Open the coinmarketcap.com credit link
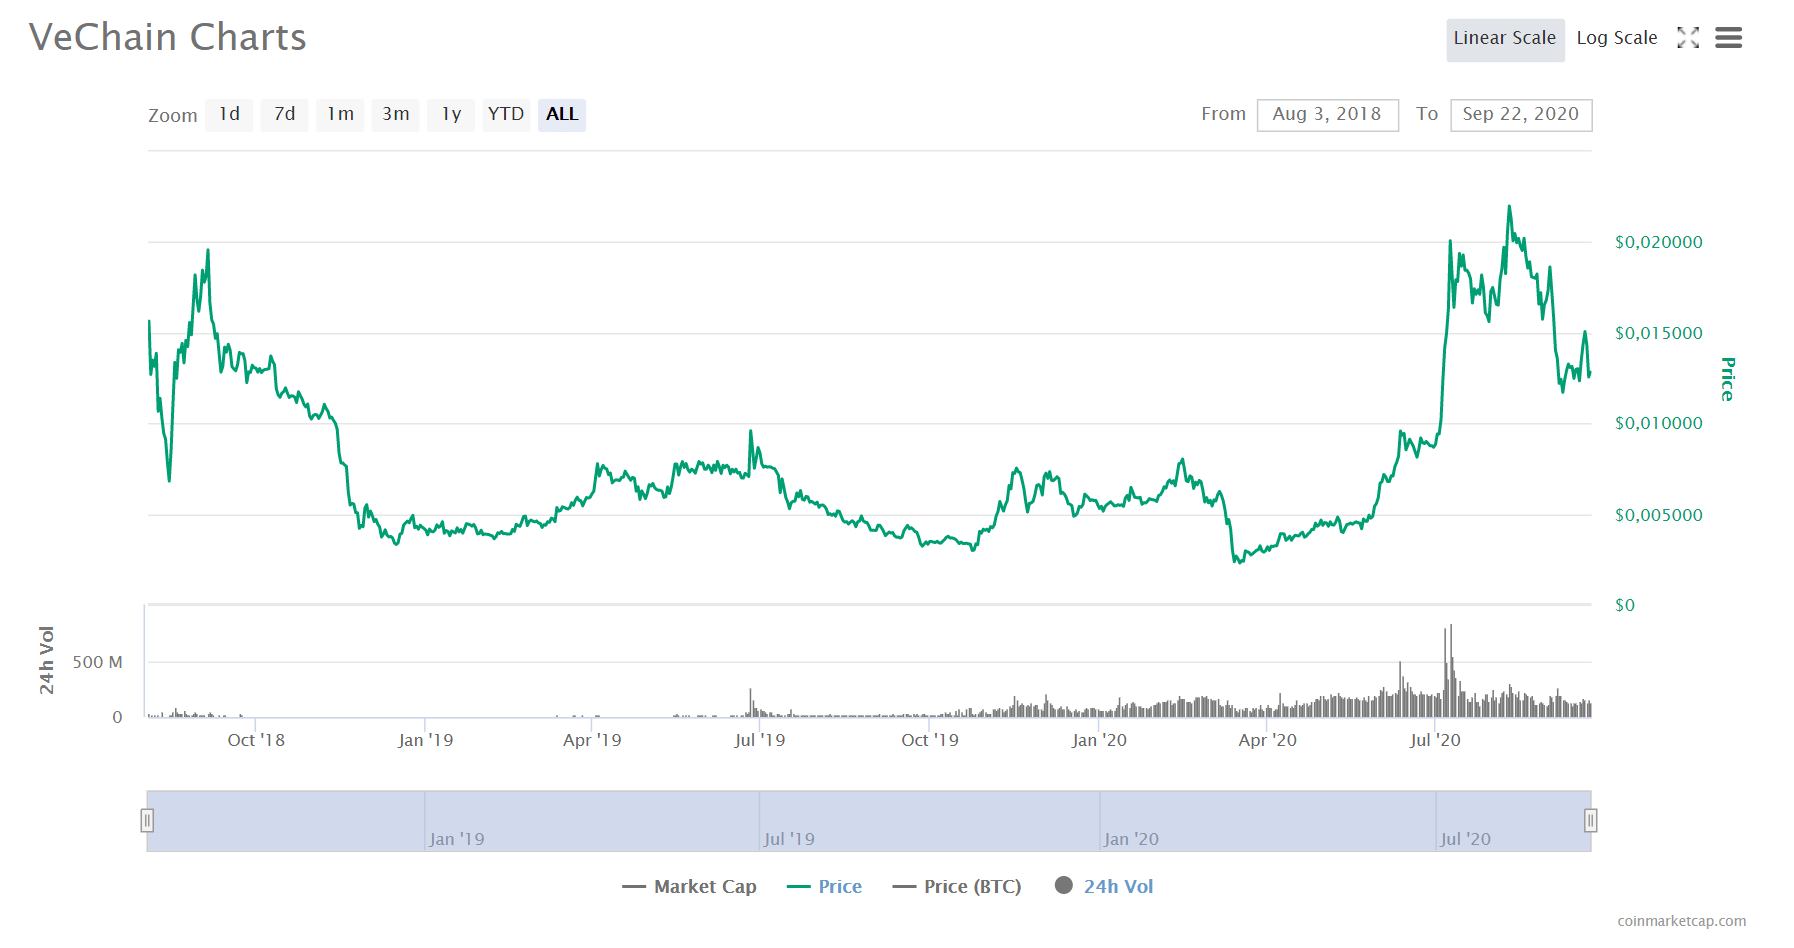Viewport: 1794px width, 948px height. click(x=1682, y=921)
